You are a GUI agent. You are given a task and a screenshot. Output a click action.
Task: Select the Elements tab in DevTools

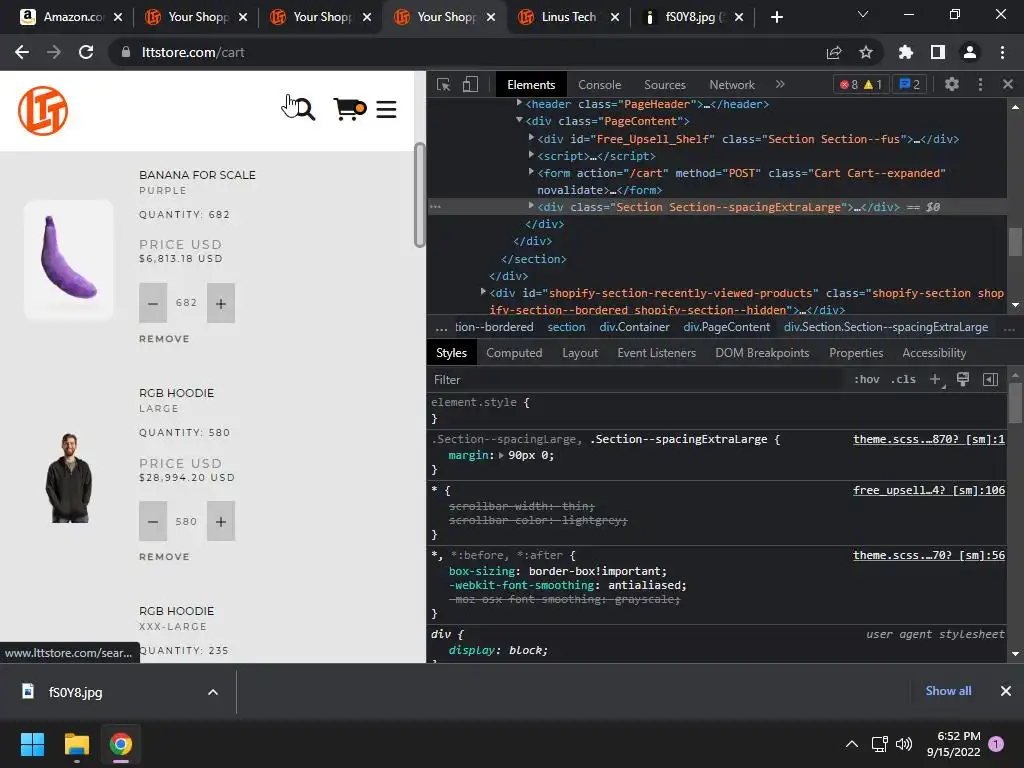click(530, 85)
